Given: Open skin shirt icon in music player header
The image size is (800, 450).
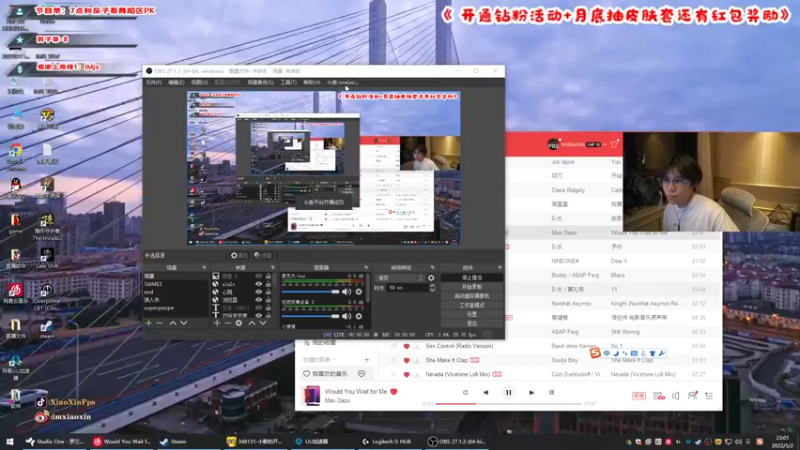Looking at the screenshot, I should 614,144.
